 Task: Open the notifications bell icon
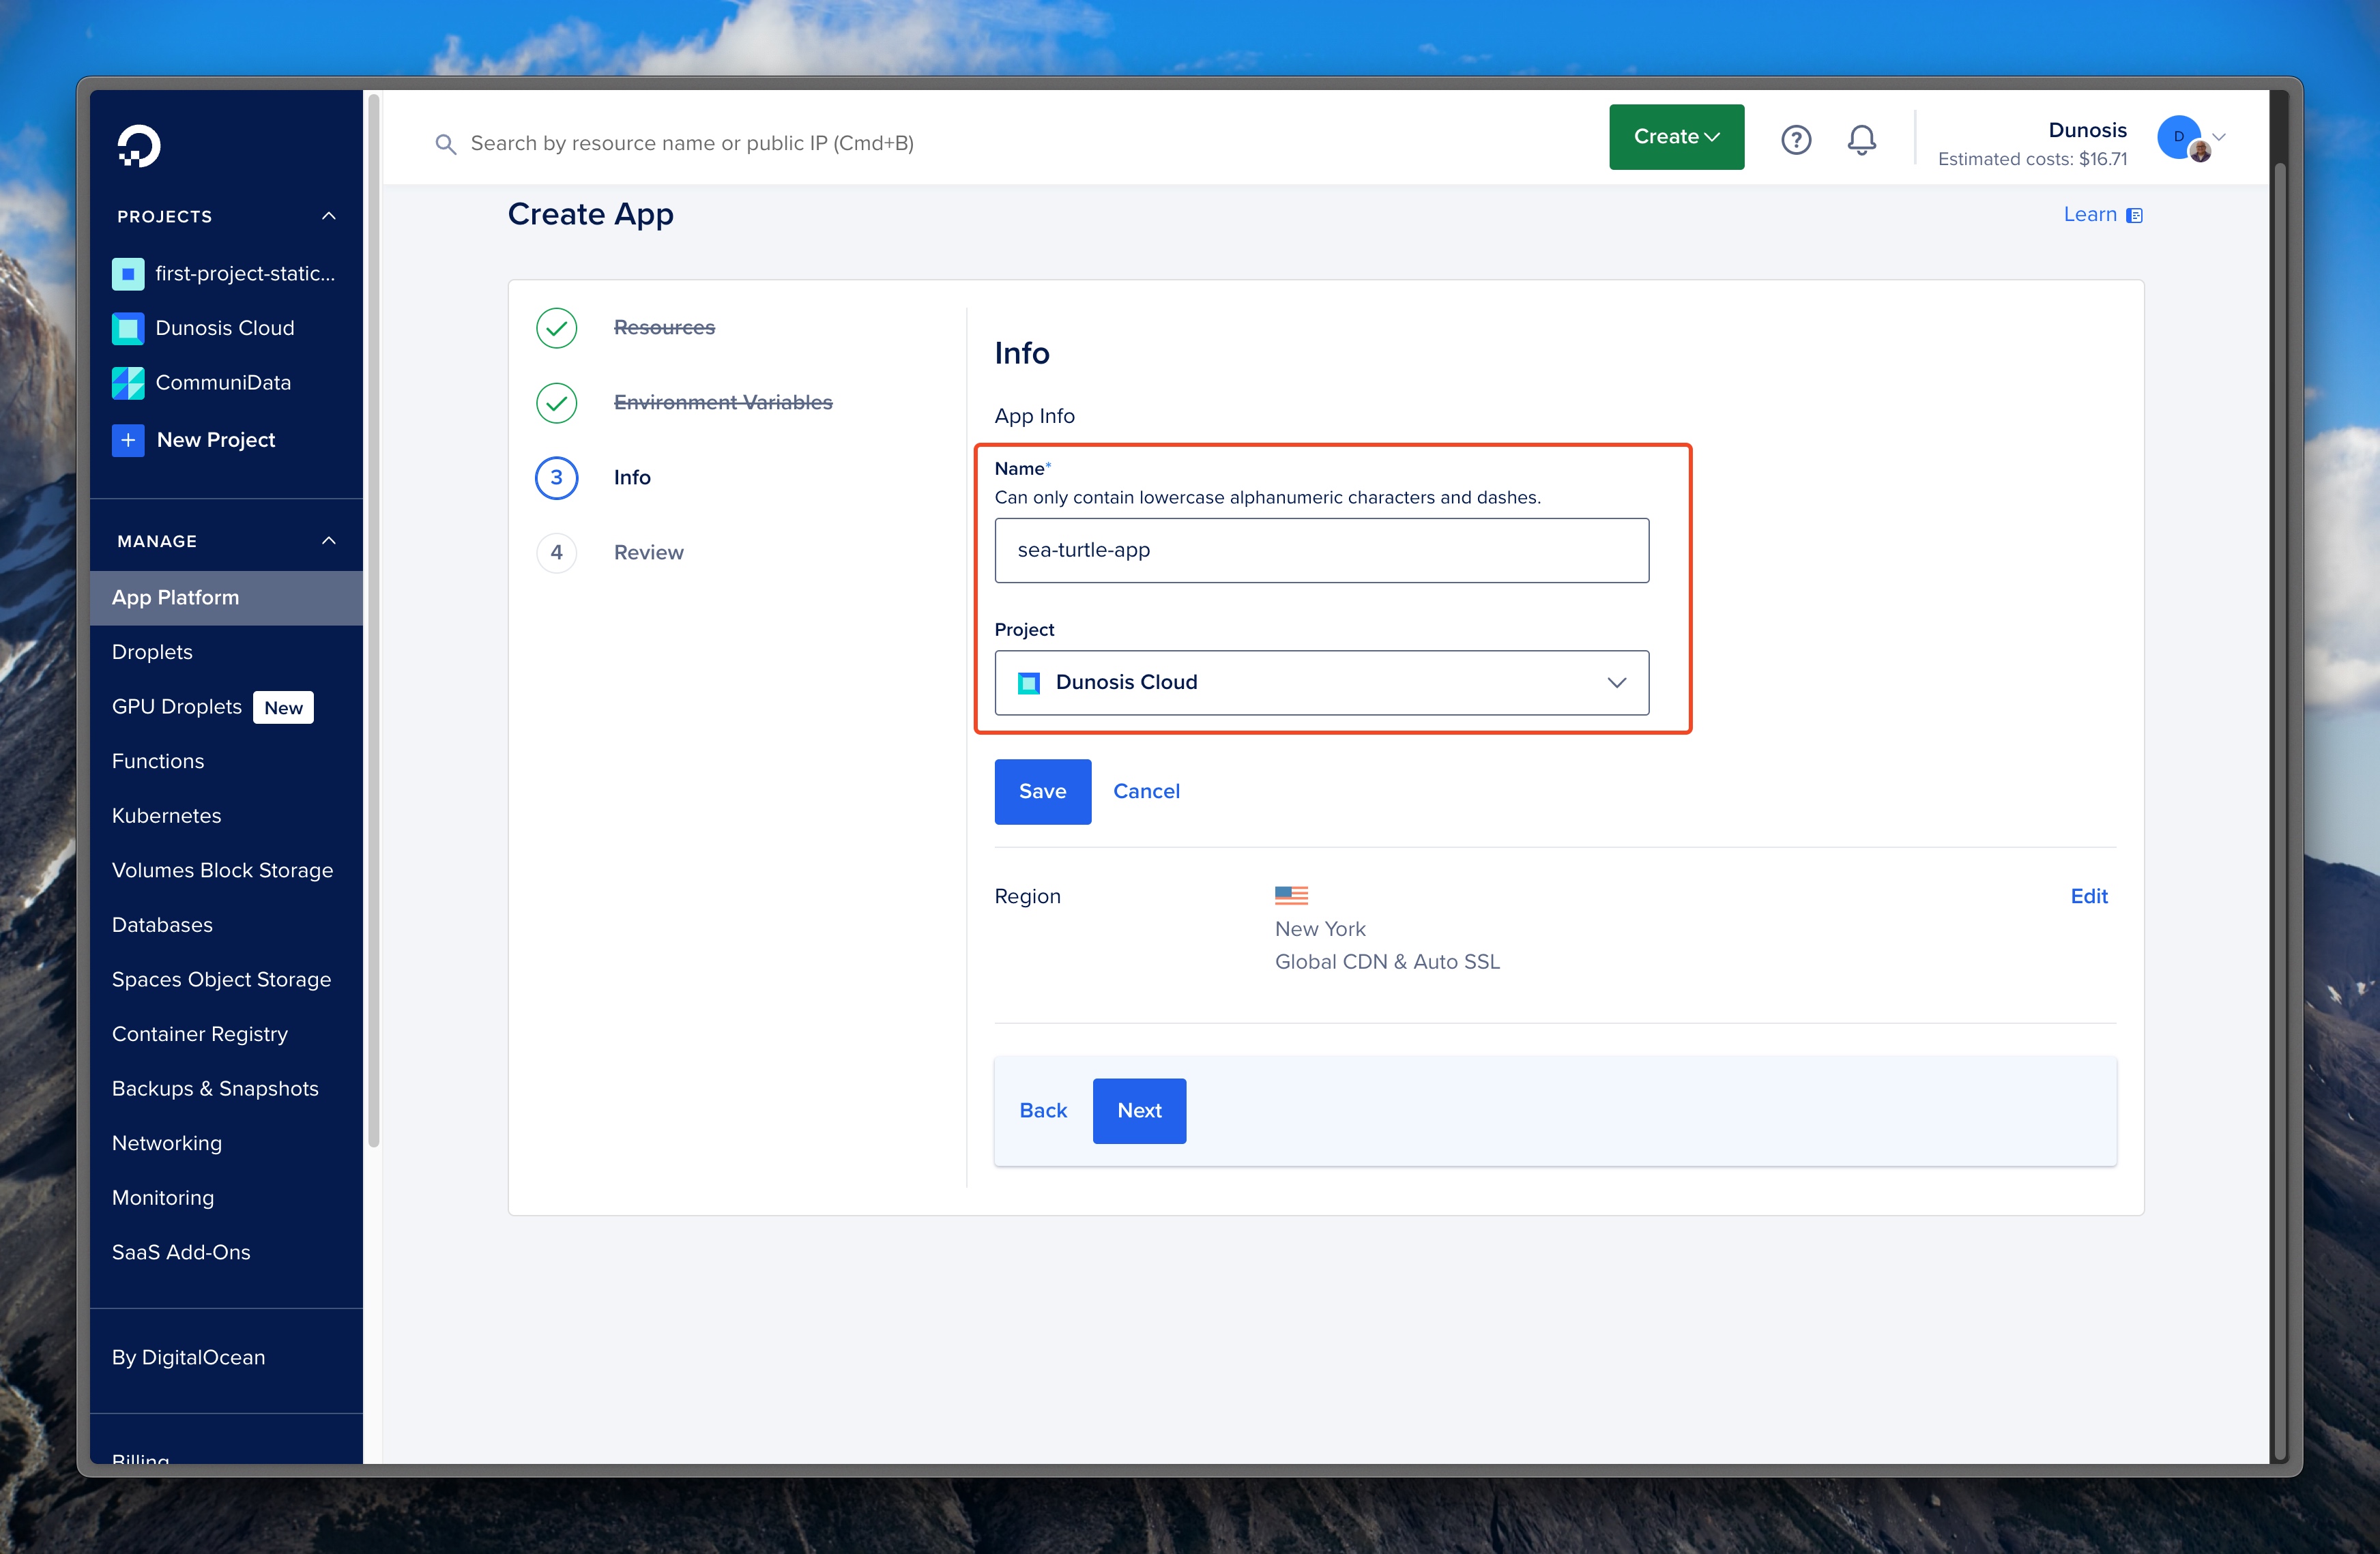click(x=1861, y=139)
